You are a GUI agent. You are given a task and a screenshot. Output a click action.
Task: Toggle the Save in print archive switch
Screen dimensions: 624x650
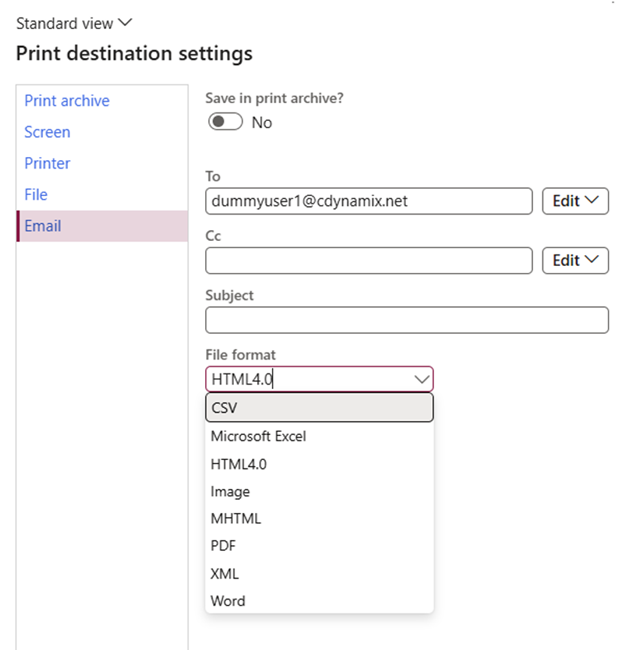225,122
